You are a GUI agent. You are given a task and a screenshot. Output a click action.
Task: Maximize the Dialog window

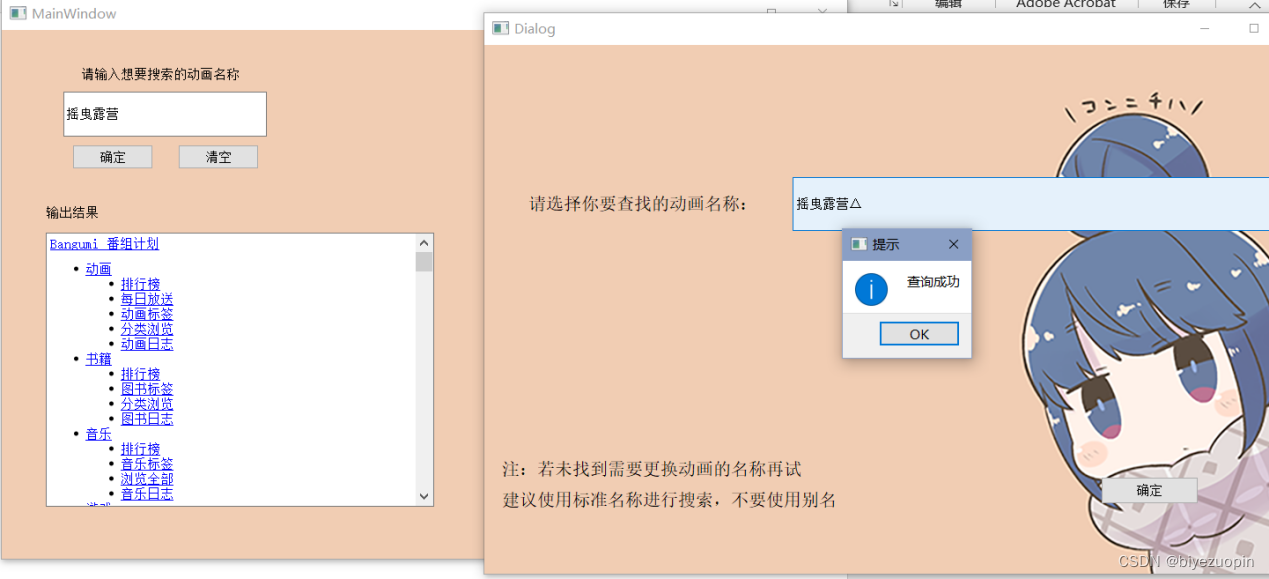pos(1254,28)
